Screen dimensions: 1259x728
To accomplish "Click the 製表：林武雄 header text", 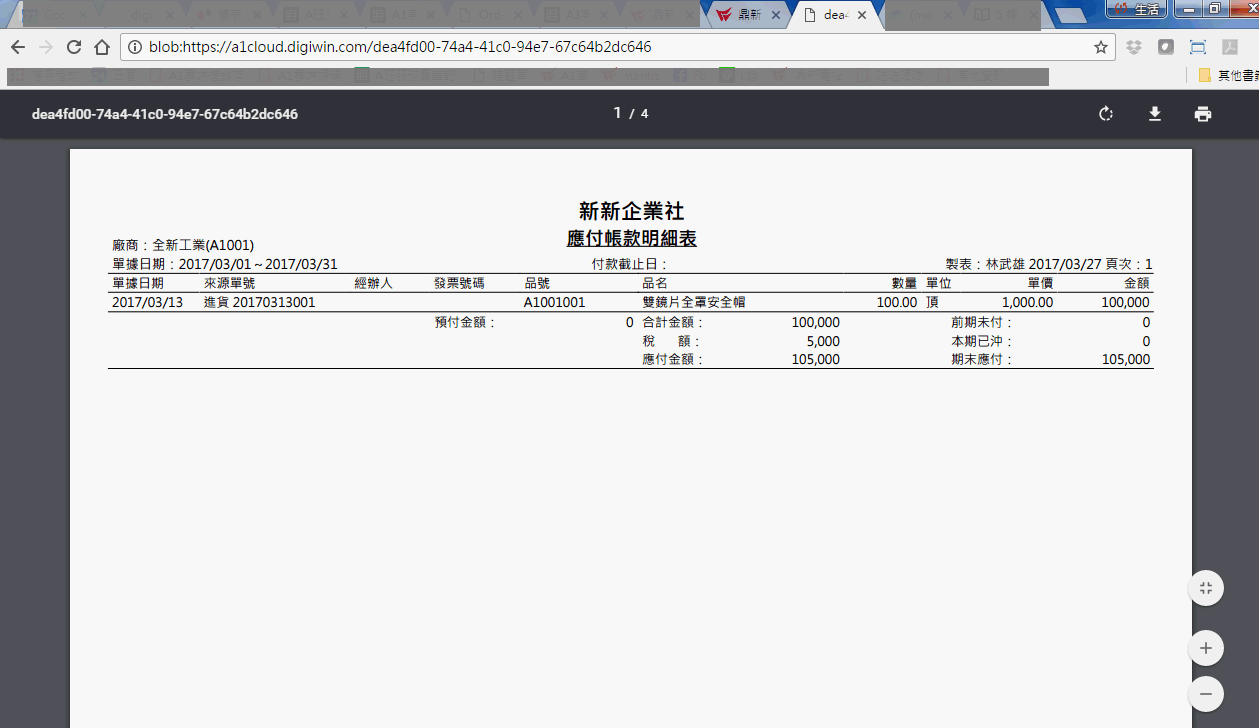I will click(x=985, y=265).
